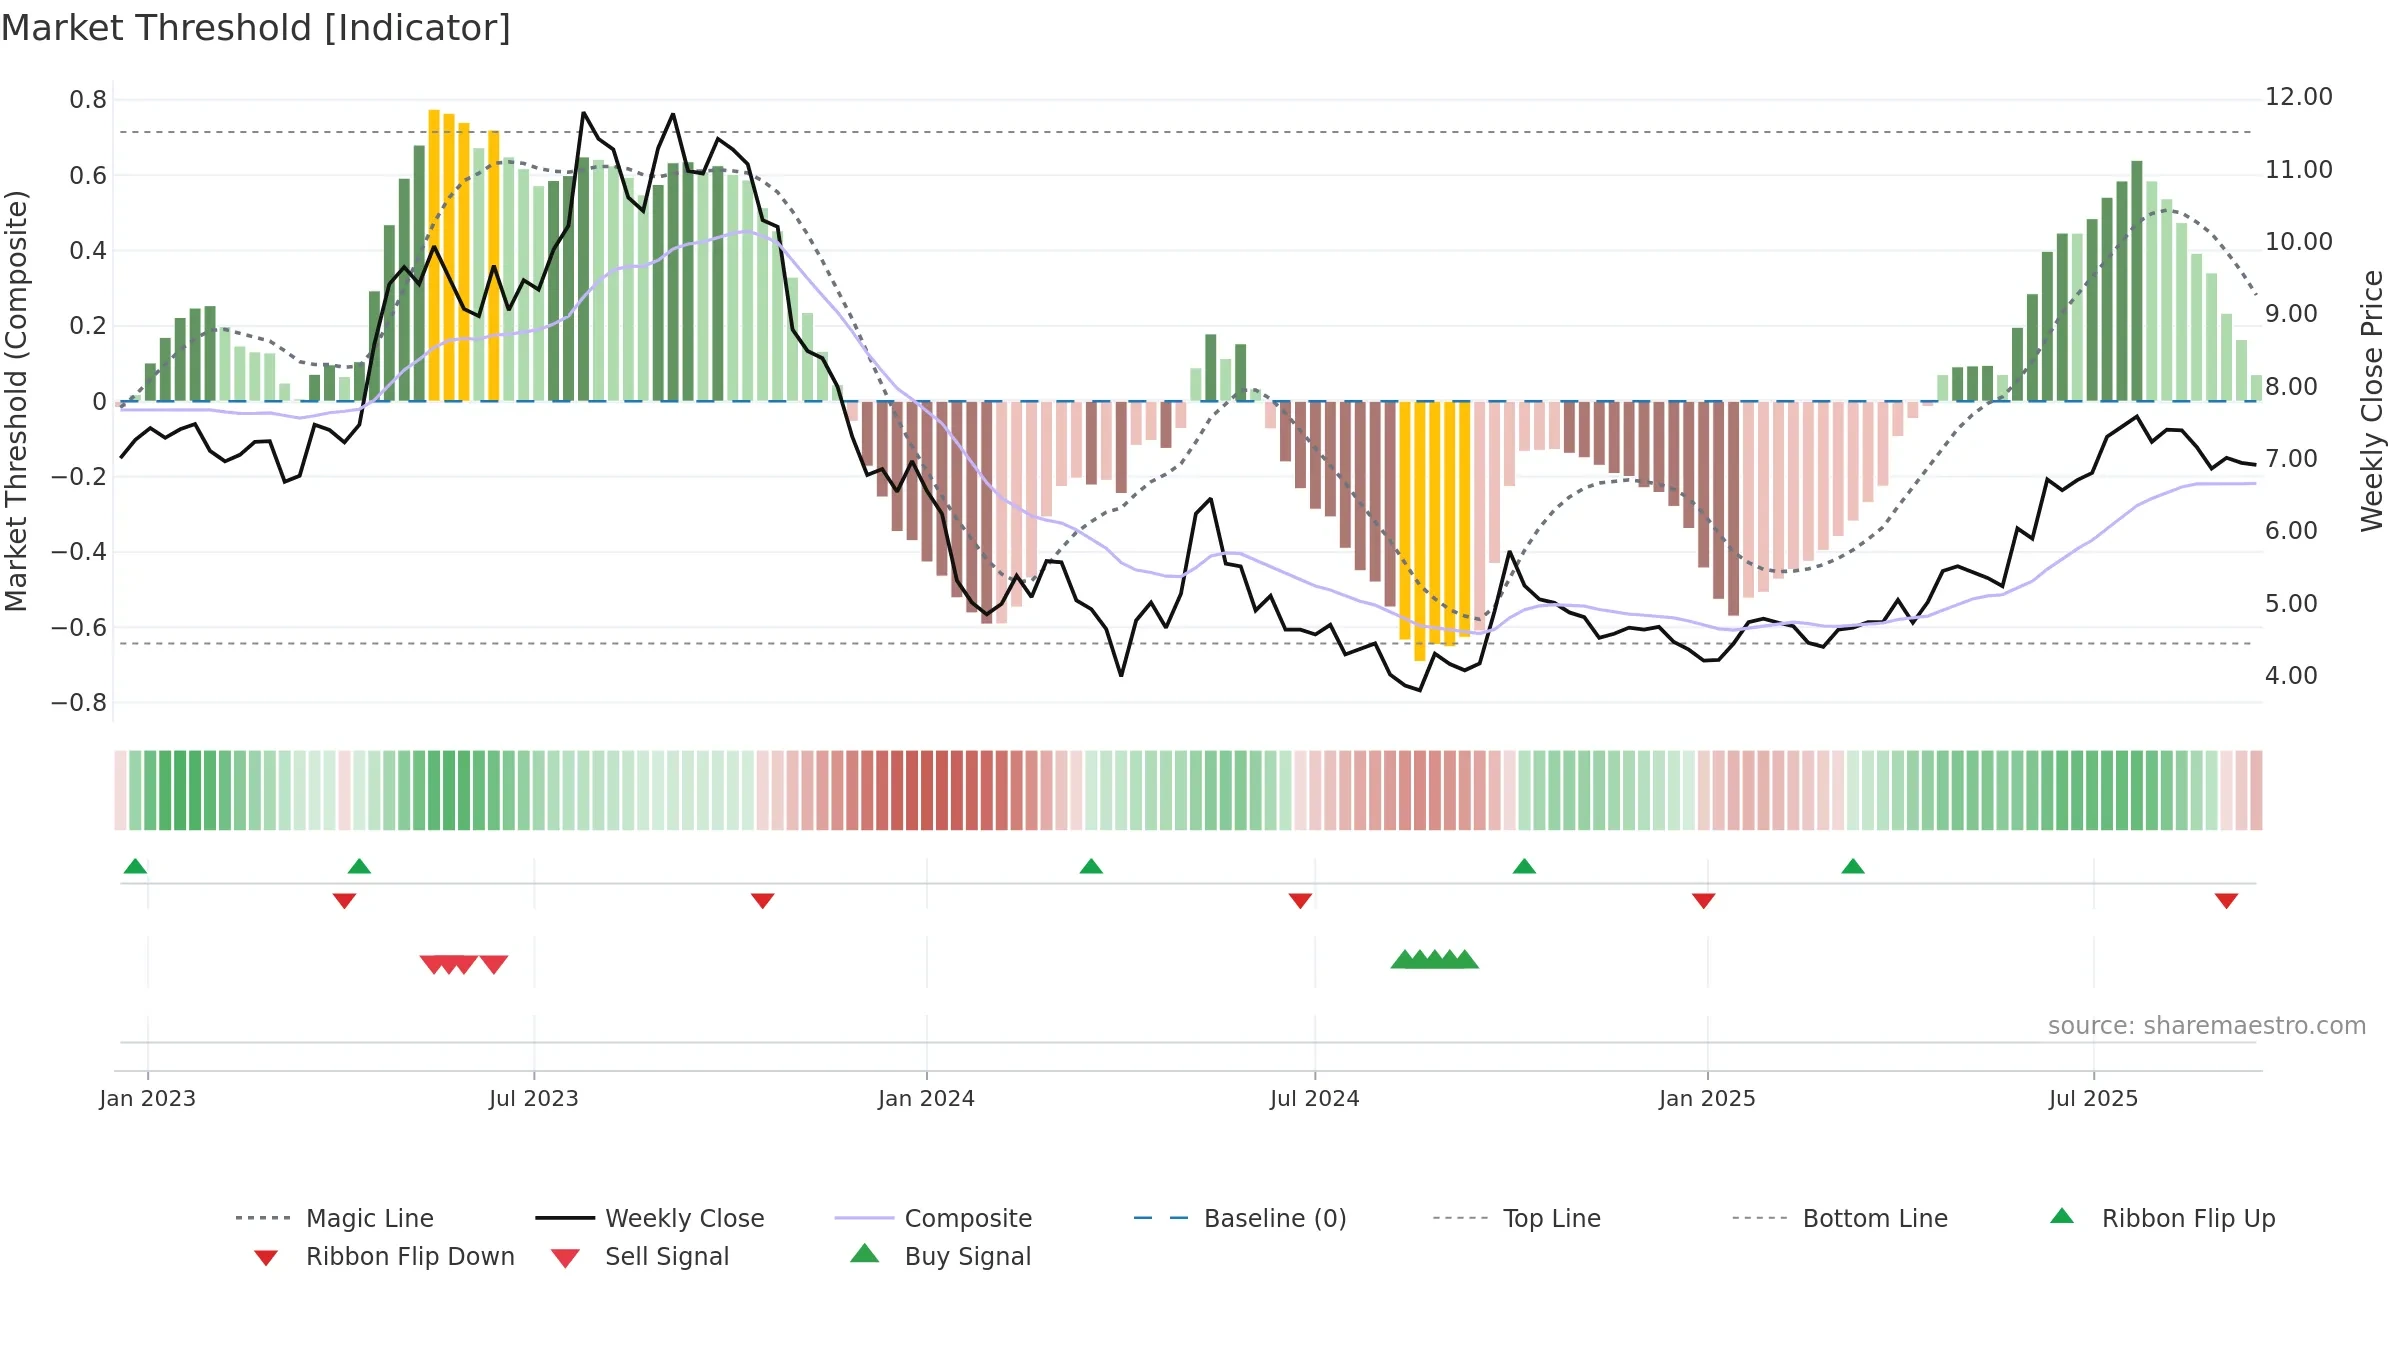The width and height of the screenshot is (2400, 1350).
Task: Click the longest yellow negative bar near Aug 2024
Action: click(x=1419, y=531)
